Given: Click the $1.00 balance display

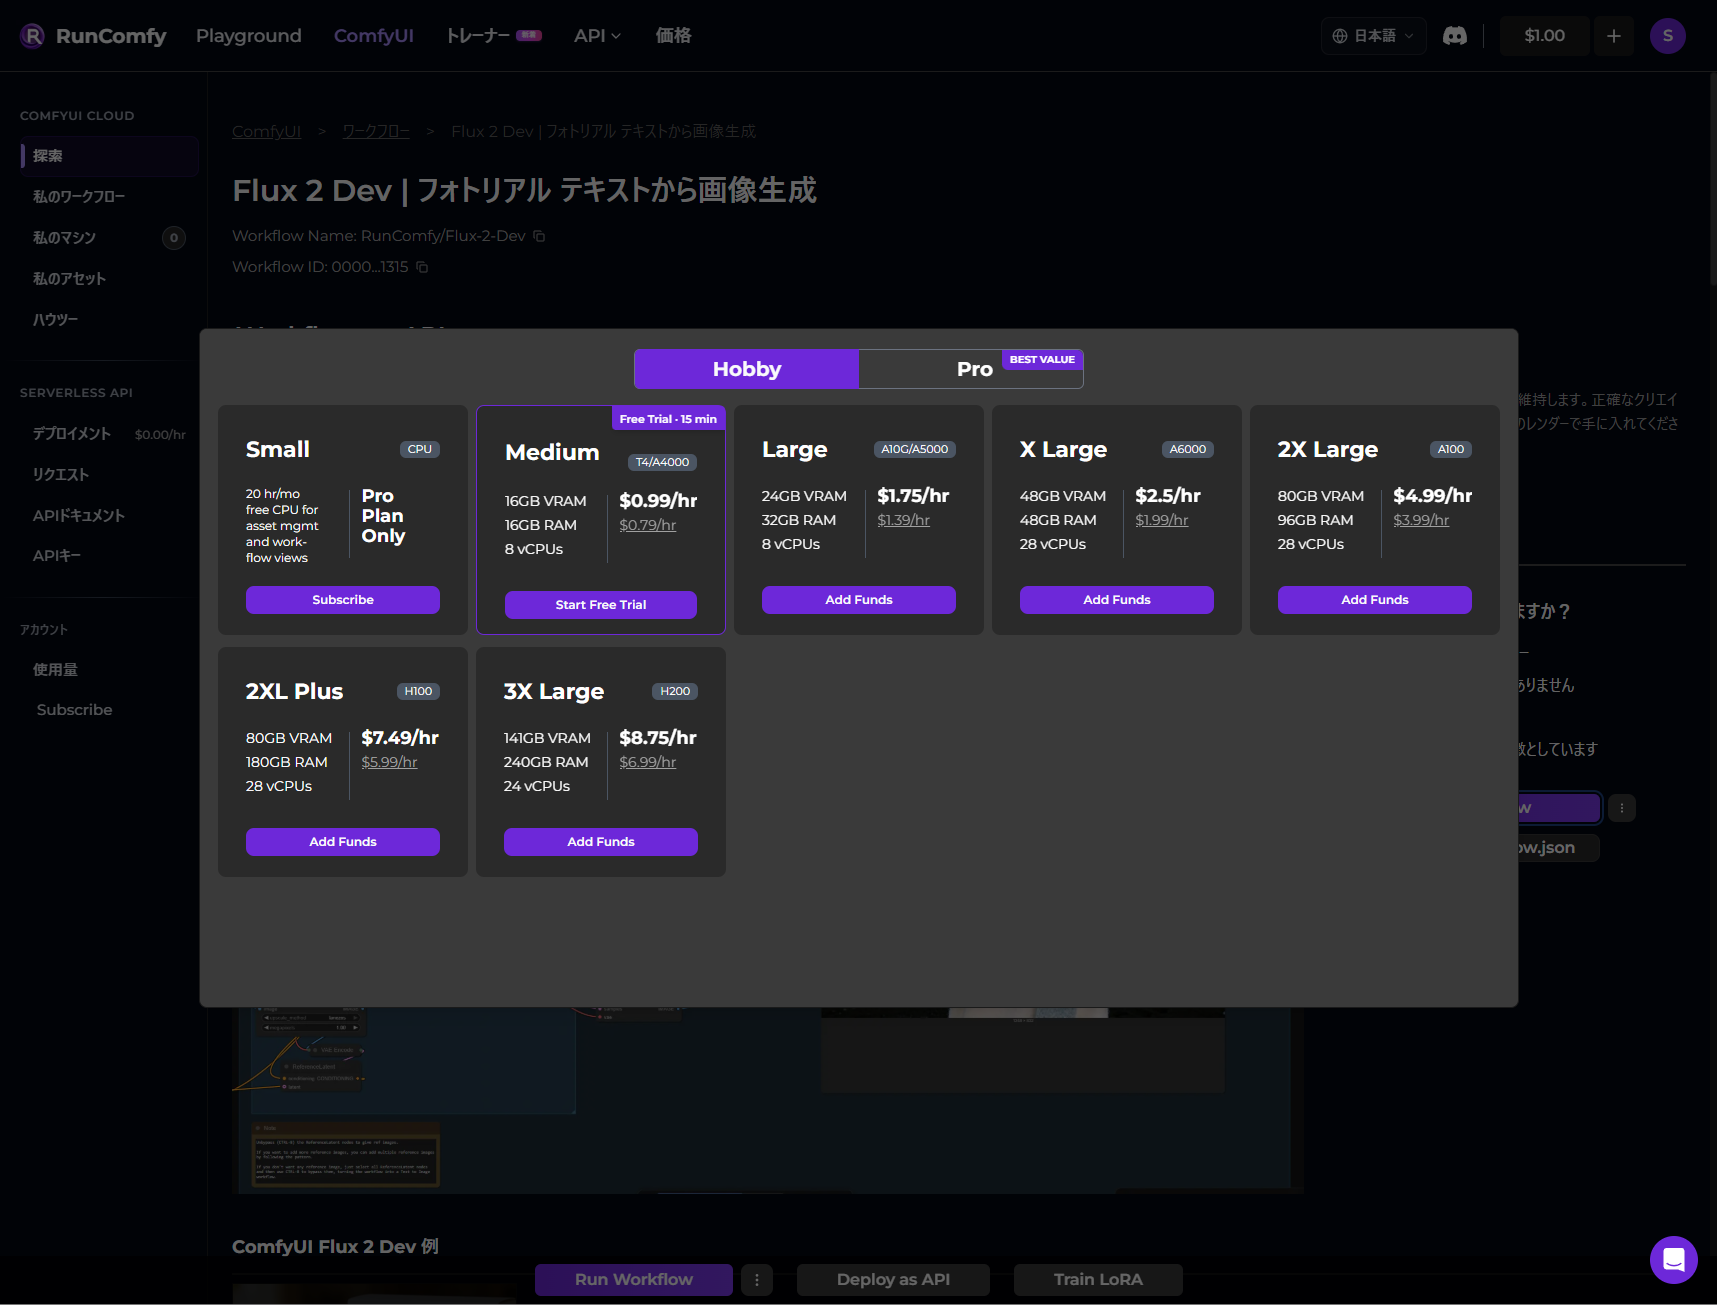Looking at the screenshot, I should click(1544, 36).
